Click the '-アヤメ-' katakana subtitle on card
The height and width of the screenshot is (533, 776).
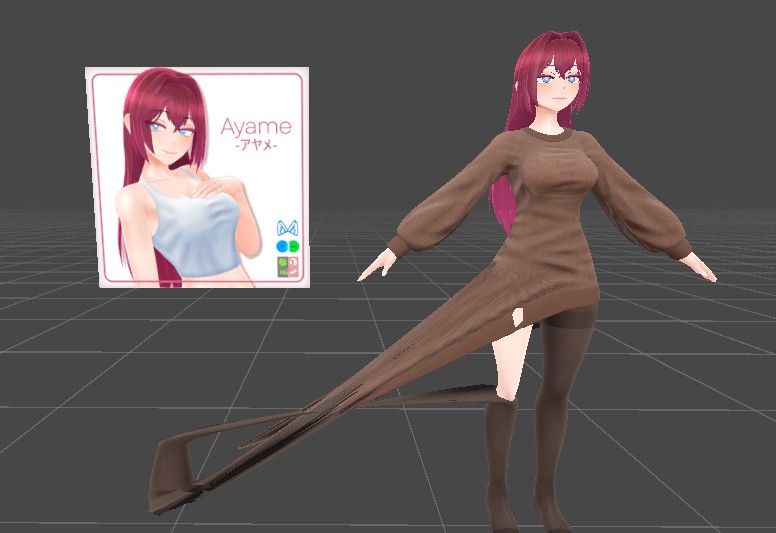[x=256, y=146]
